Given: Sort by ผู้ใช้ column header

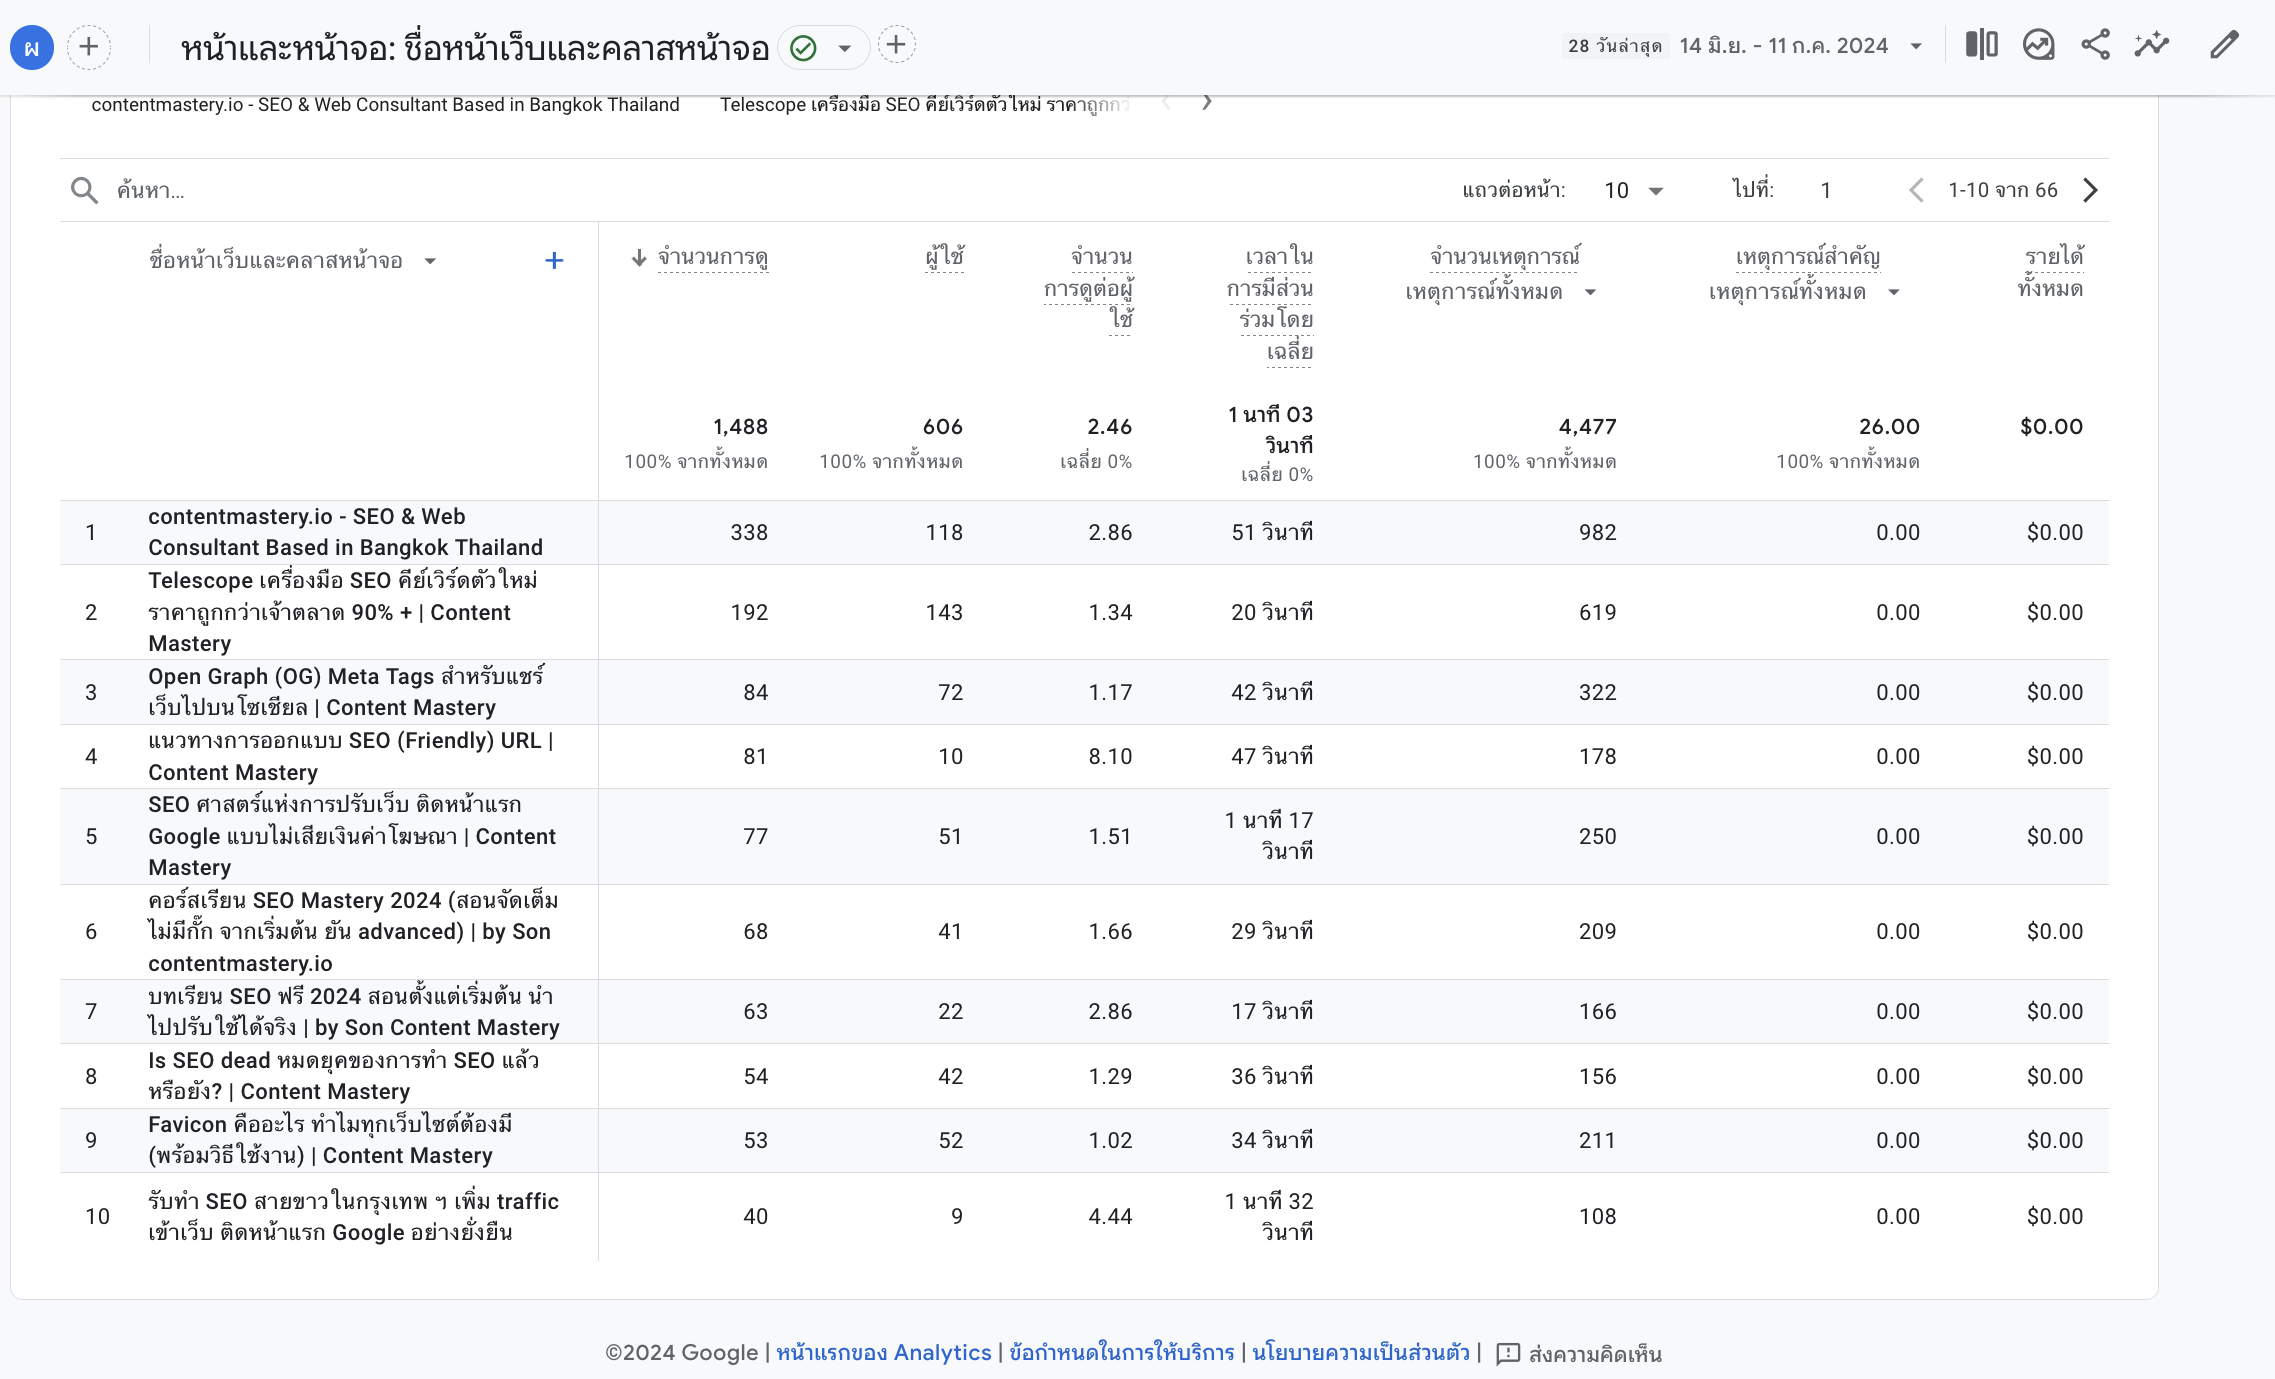Looking at the screenshot, I should pos(944,258).
